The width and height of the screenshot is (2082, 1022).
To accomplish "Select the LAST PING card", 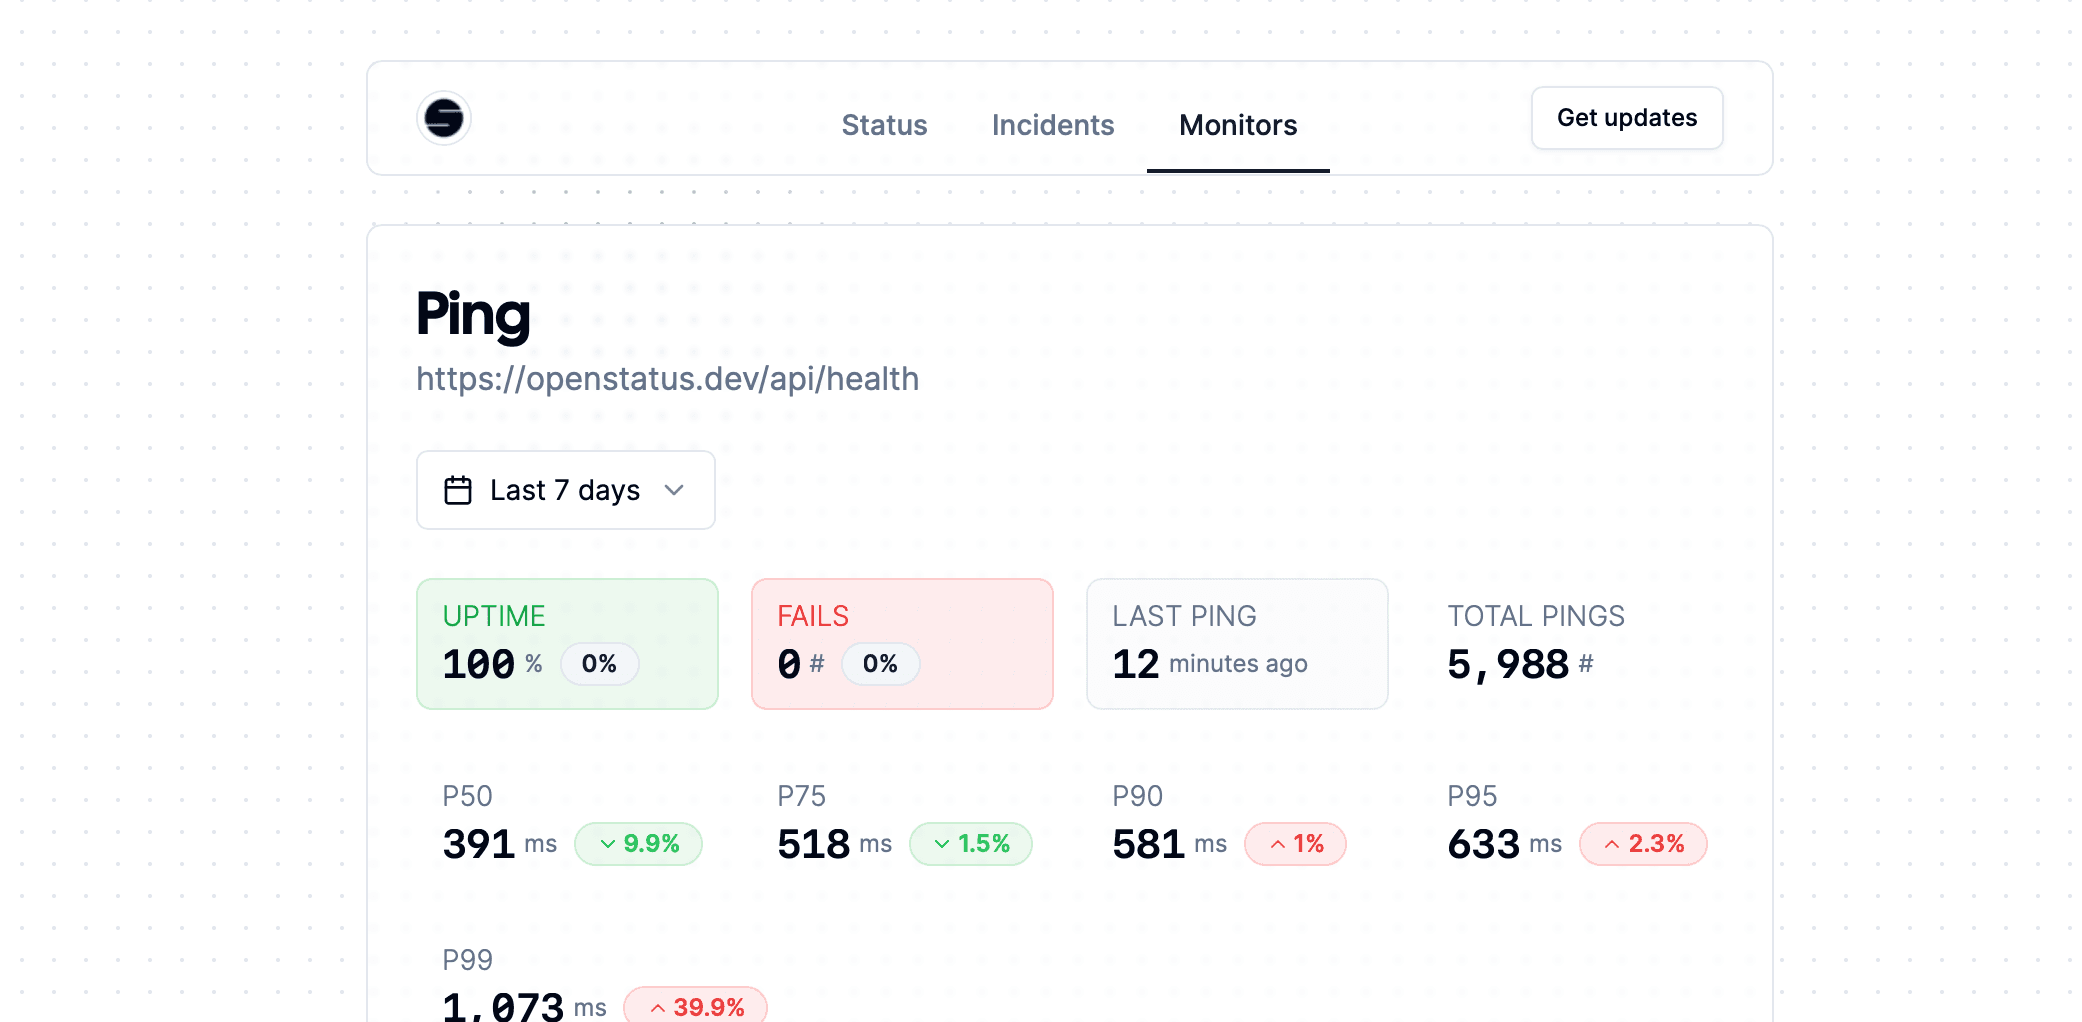I will [x=1237, y=643].
